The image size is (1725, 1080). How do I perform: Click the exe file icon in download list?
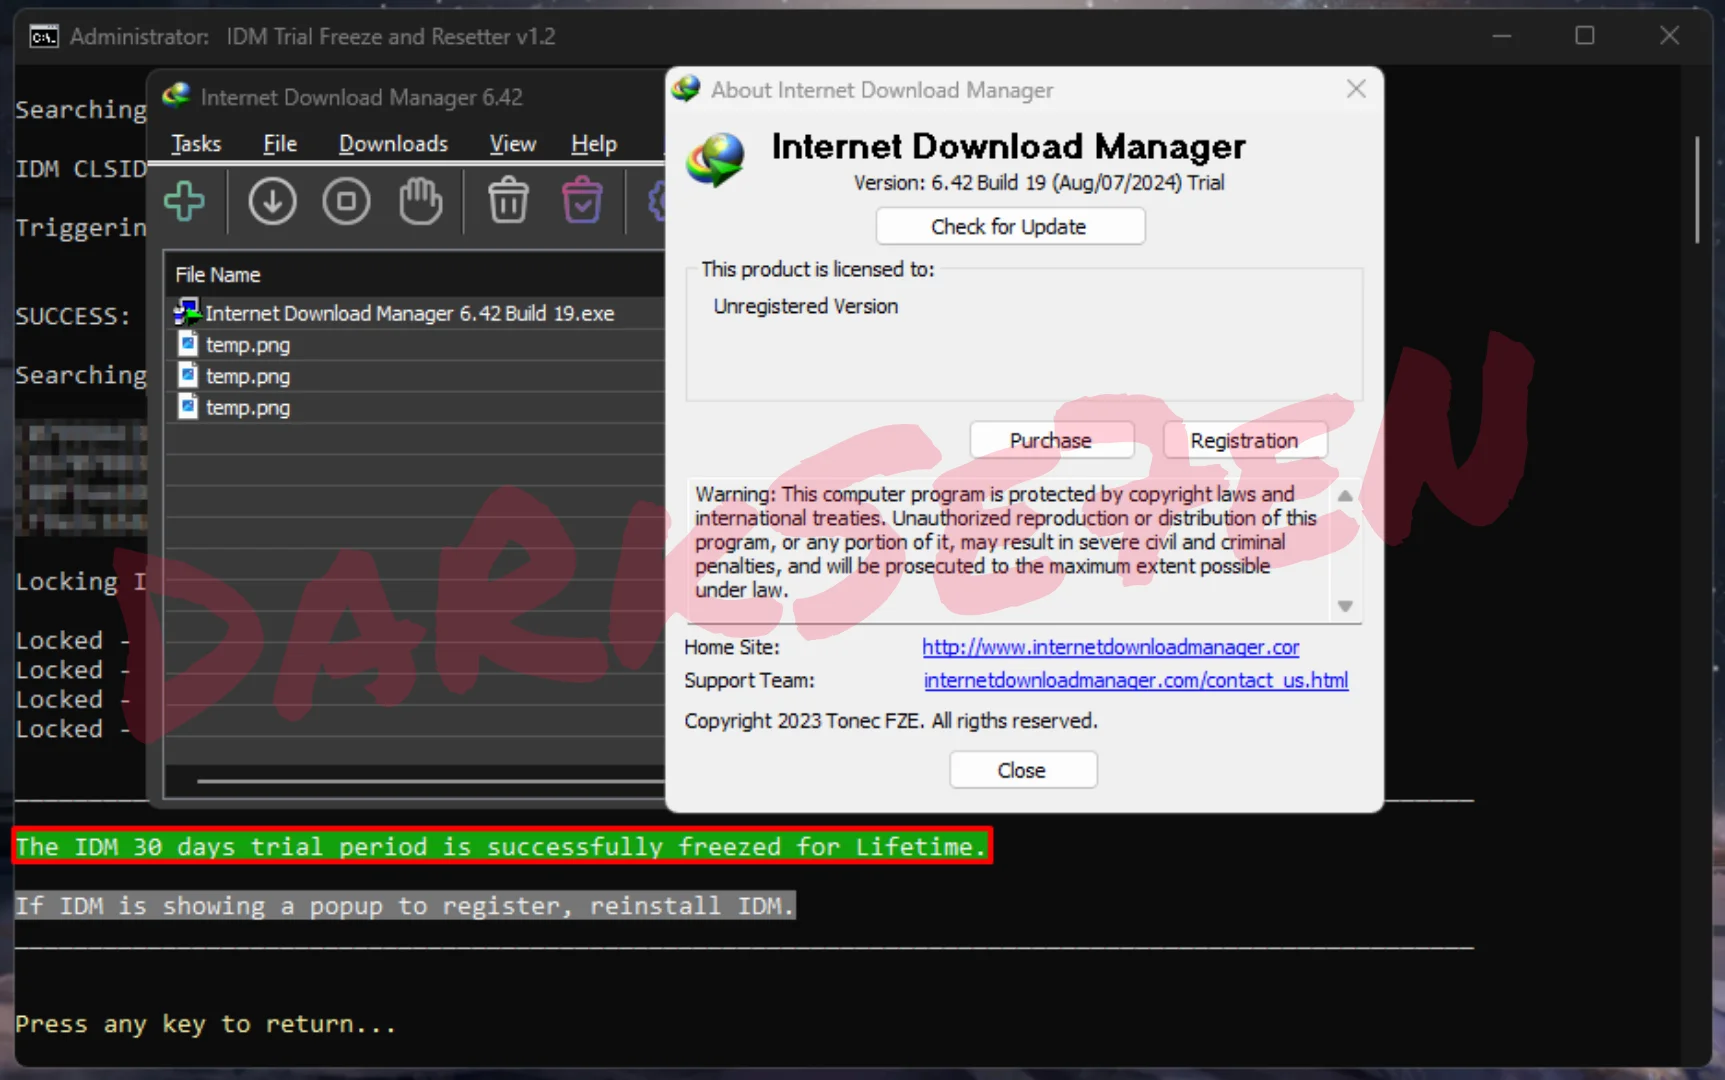pyautogui.click(x=187, y=312)
